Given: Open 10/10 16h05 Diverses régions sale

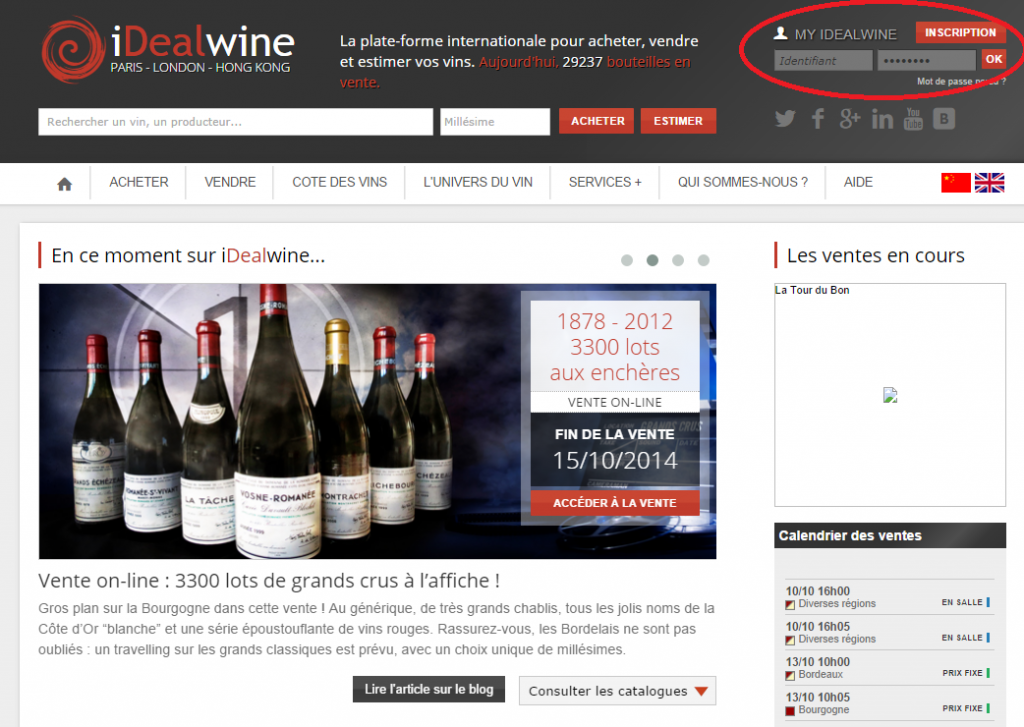Looking at the screenshot, I should 888,632.
